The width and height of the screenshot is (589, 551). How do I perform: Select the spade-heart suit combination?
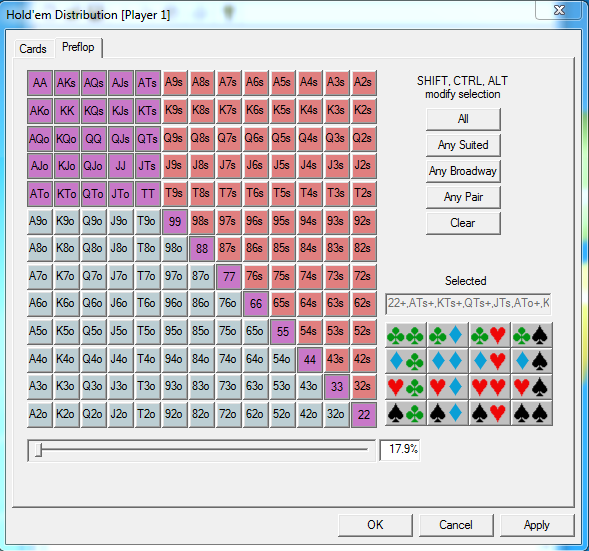[489, 413]
